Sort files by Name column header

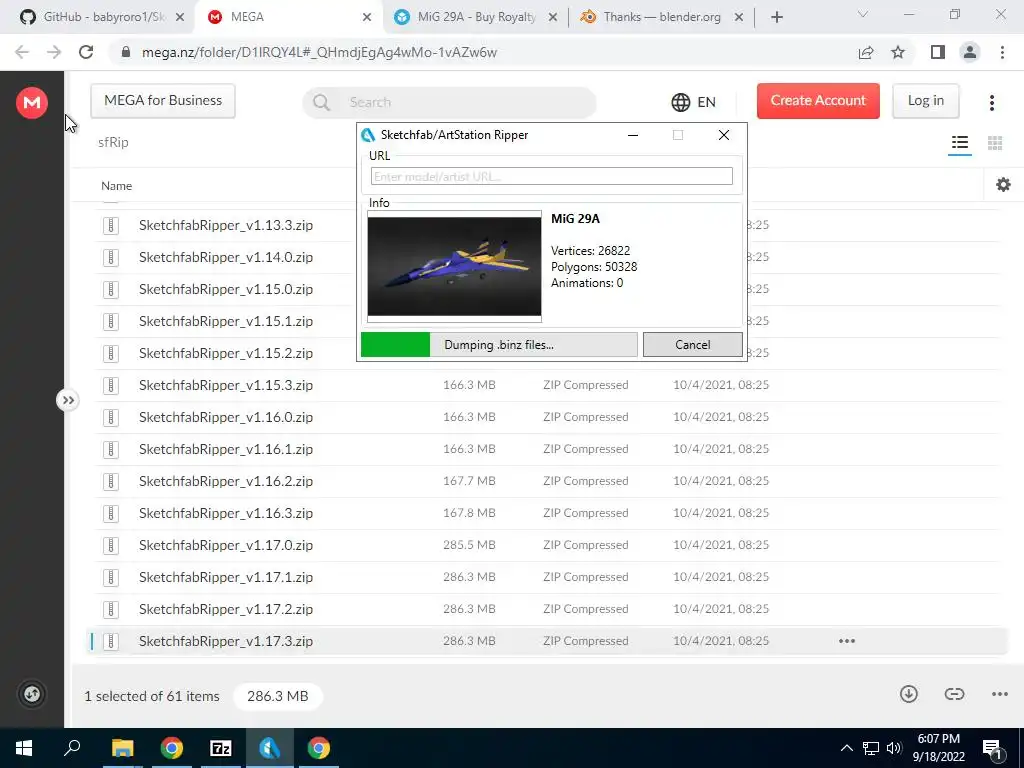(116, 186)
